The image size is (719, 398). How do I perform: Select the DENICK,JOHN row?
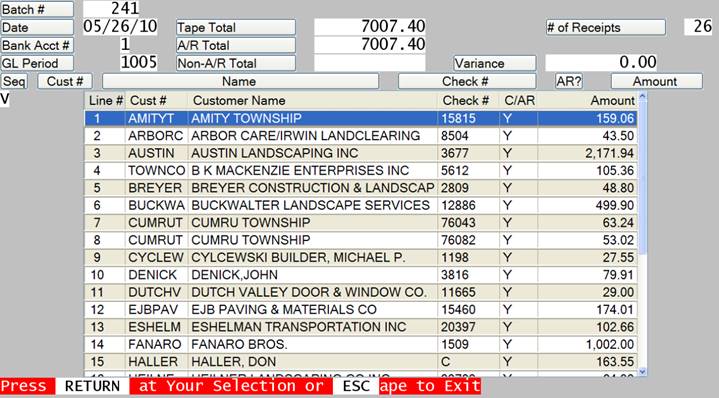[361, 275]
